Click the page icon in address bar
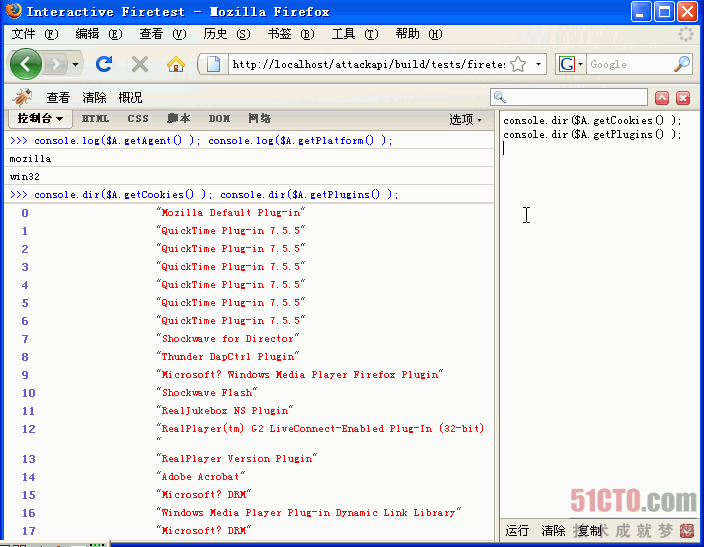Viewport: 704px width, 547px height. point(213,65)
